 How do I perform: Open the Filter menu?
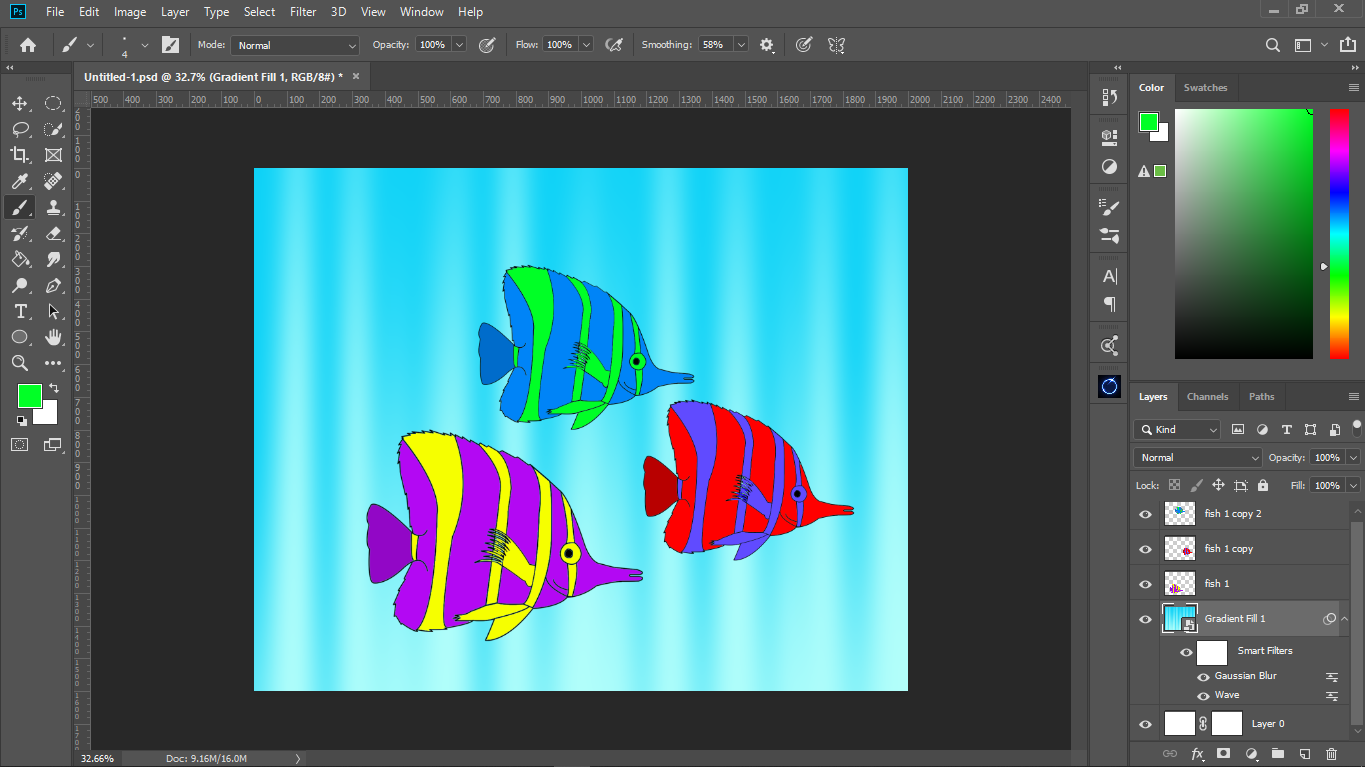click(303, 12)
